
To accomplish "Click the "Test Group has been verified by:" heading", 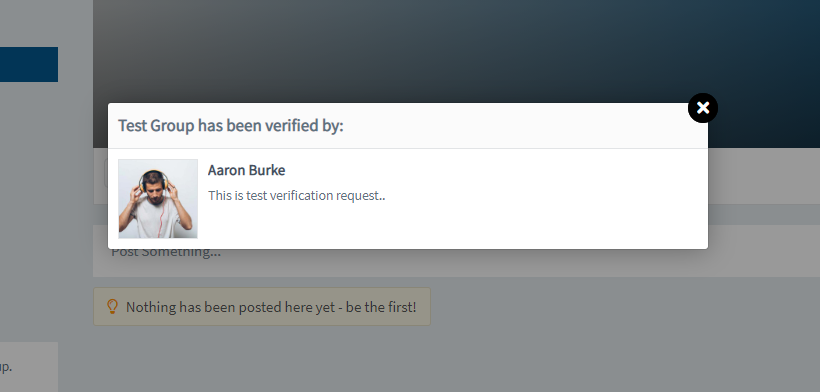I will [231, 126].
